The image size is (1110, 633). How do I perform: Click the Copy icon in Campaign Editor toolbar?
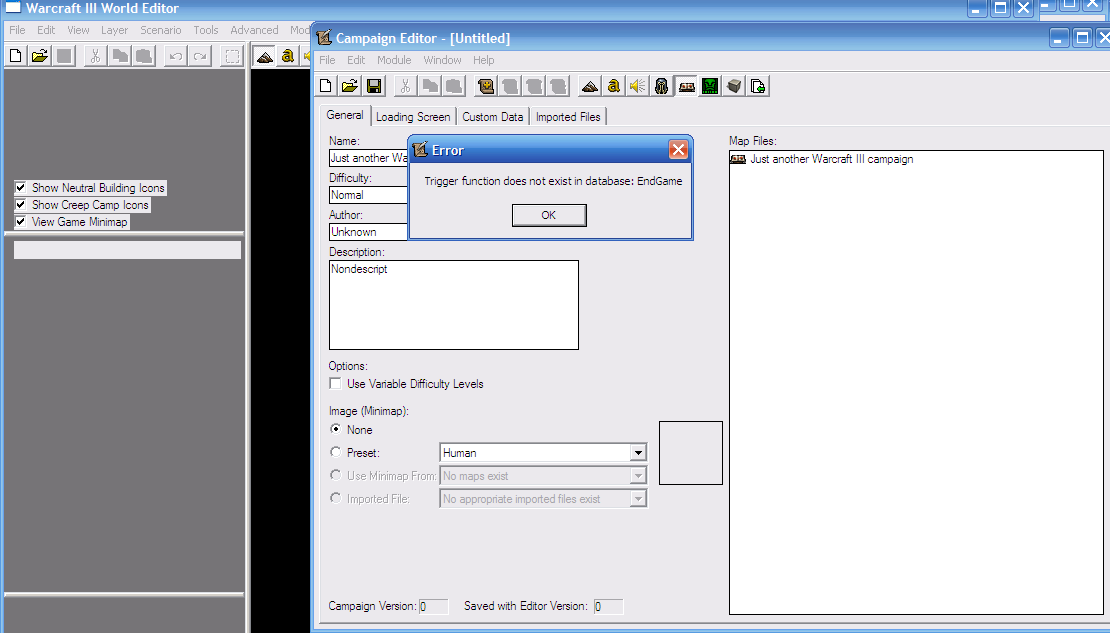(430, 86)
